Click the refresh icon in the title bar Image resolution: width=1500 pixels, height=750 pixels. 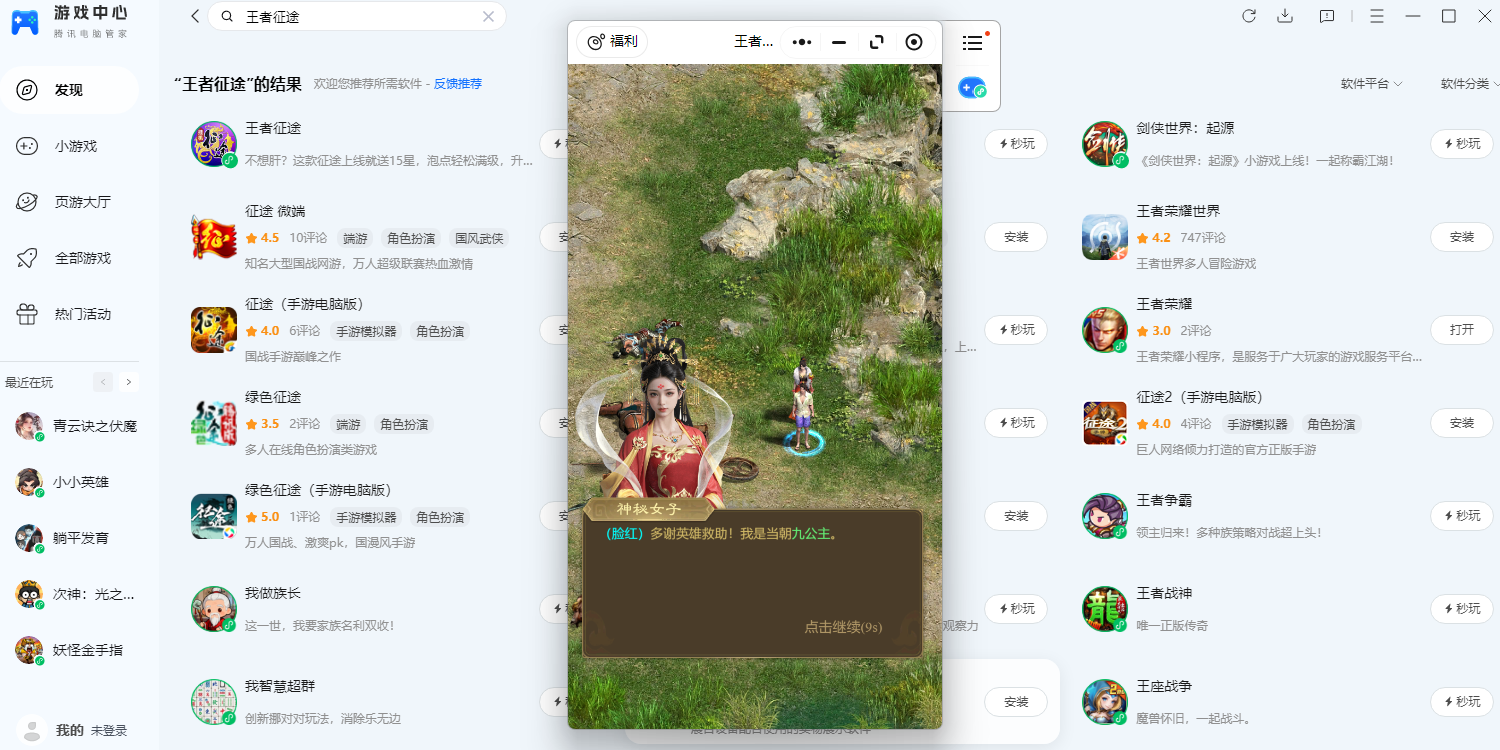pyautogui.click(x=1249, y=16)
